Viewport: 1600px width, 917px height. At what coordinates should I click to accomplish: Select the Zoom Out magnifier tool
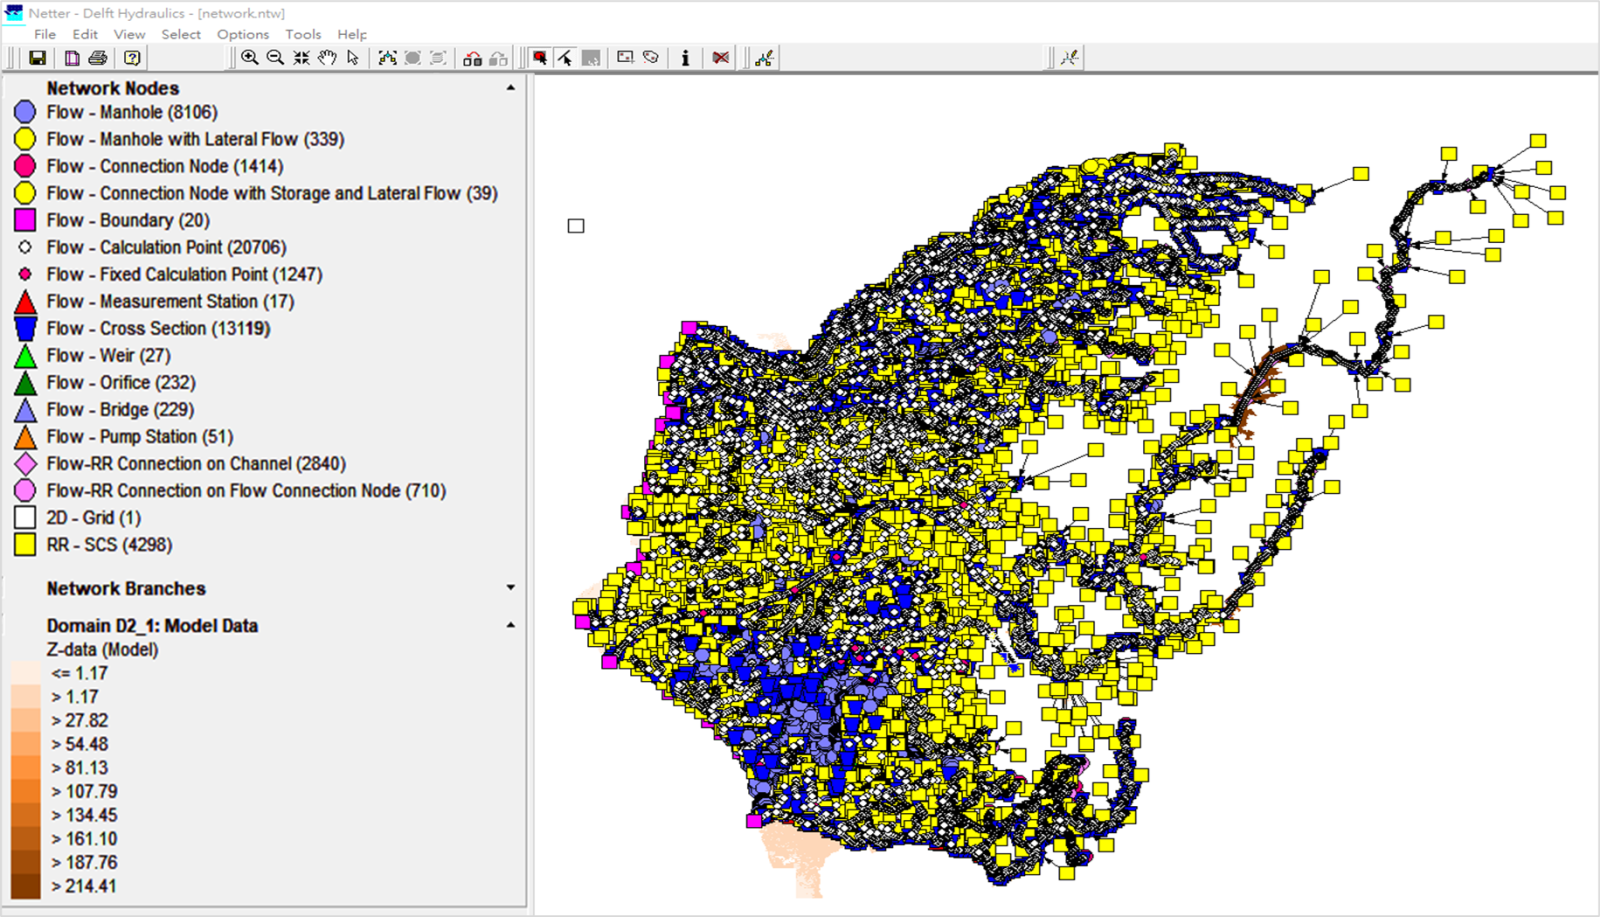tap(275, 58)
